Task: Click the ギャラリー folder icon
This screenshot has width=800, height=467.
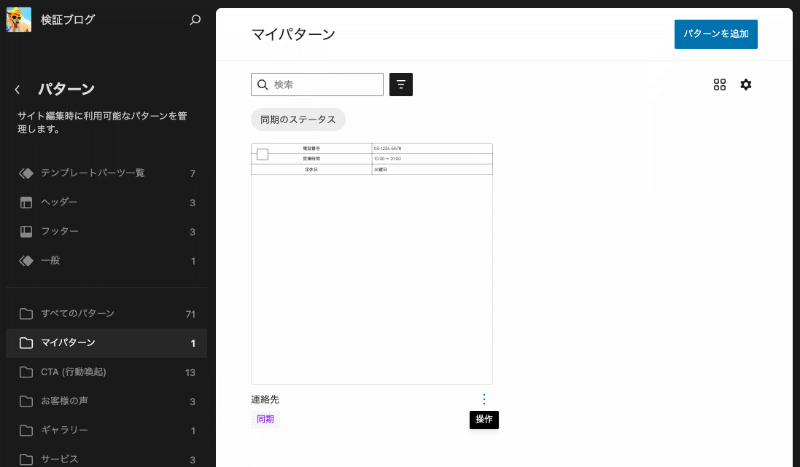Action: click(26, 430)
